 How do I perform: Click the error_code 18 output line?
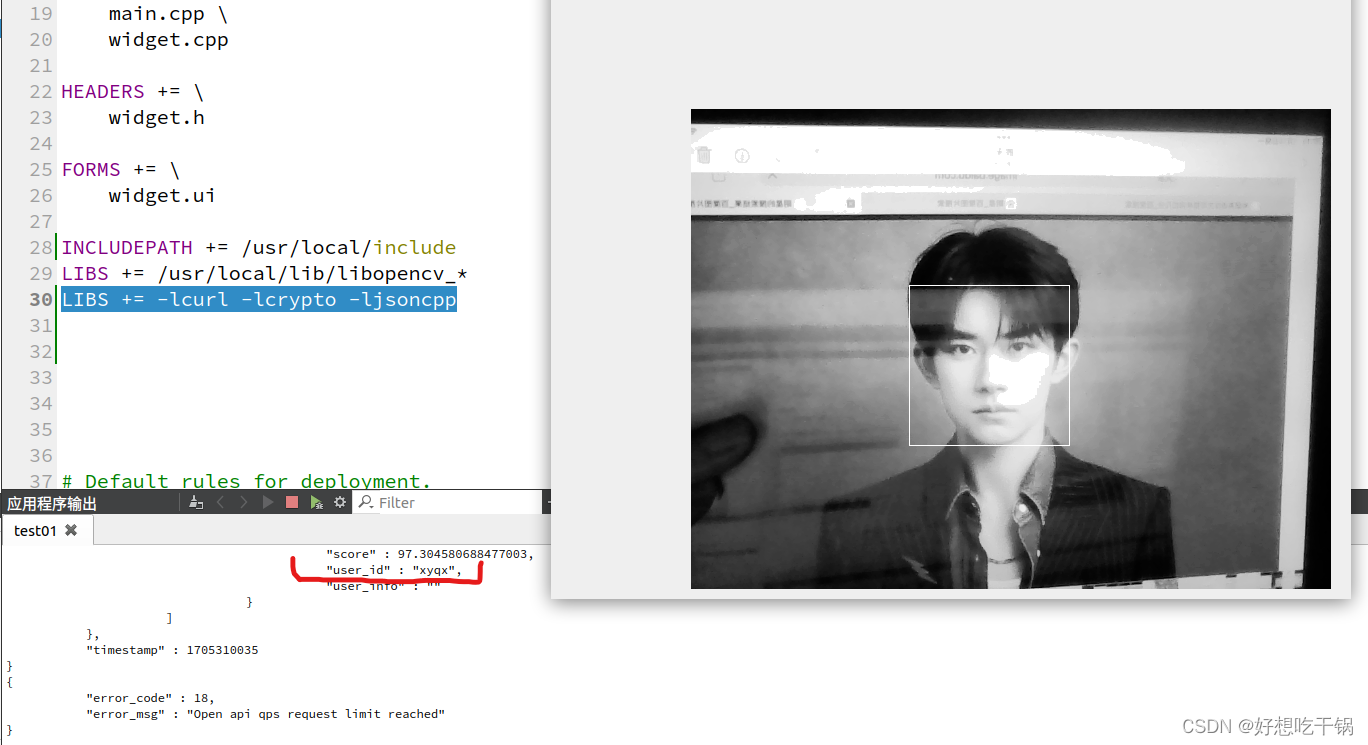tap(150, 698)
